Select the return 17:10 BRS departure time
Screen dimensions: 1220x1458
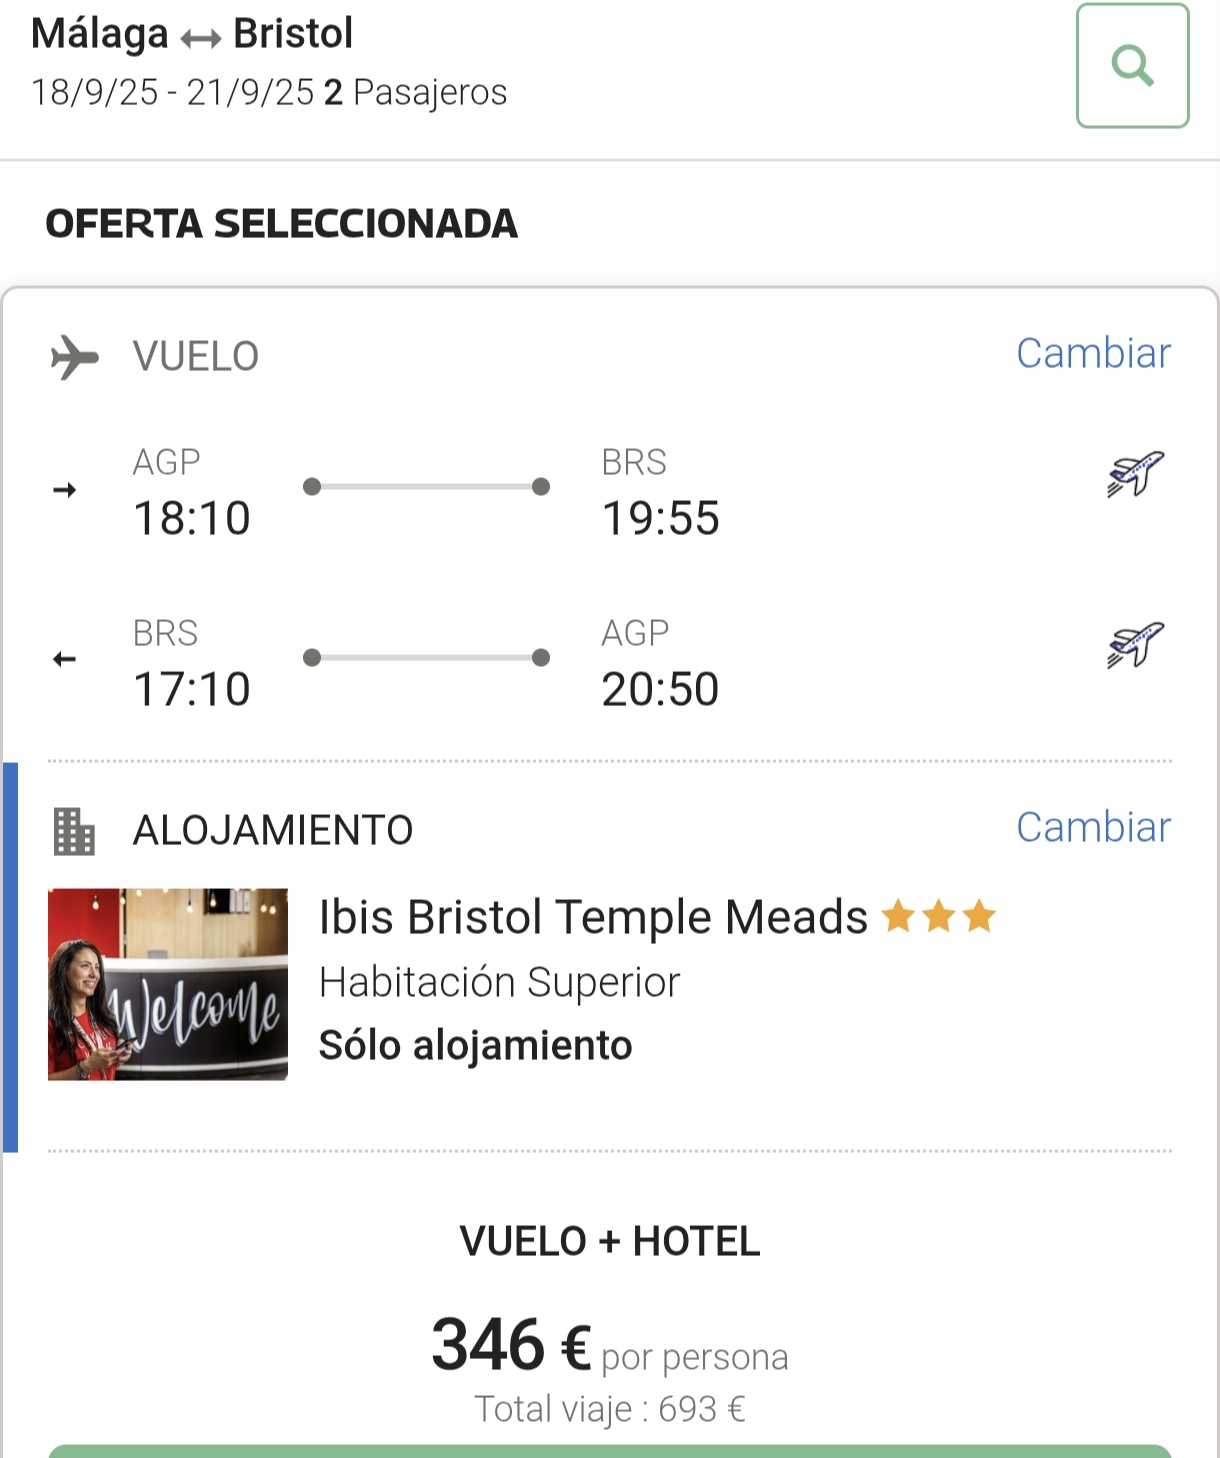(192, 689)
